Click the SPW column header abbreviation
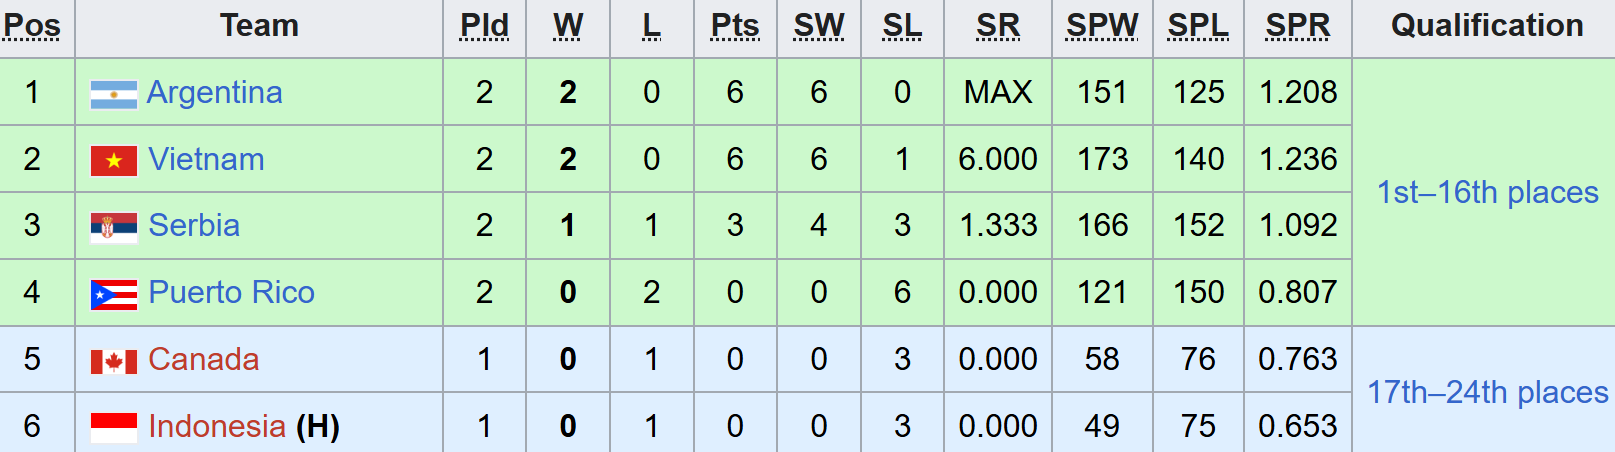1615x452 pixels. coord(1102,25)
